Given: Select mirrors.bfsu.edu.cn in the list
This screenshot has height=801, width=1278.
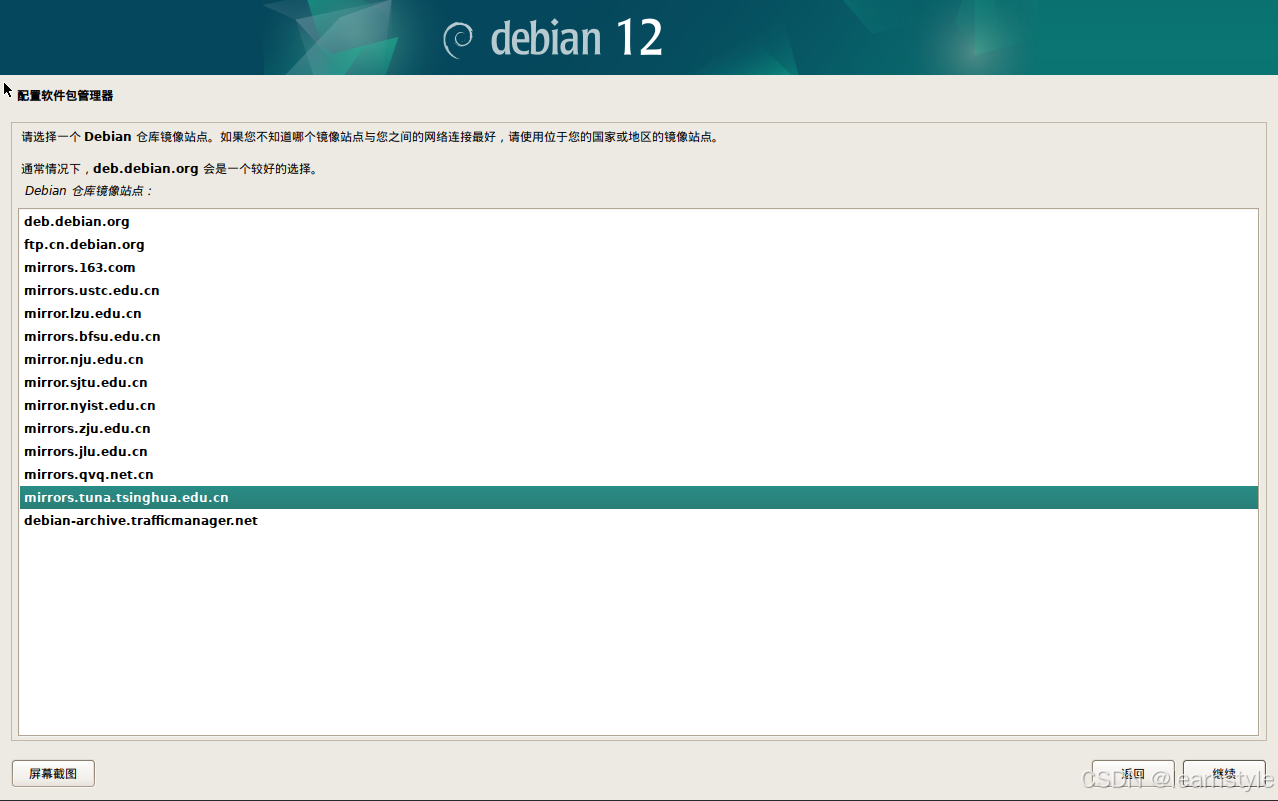Looking at the screenshot, I should click(639, 336).
